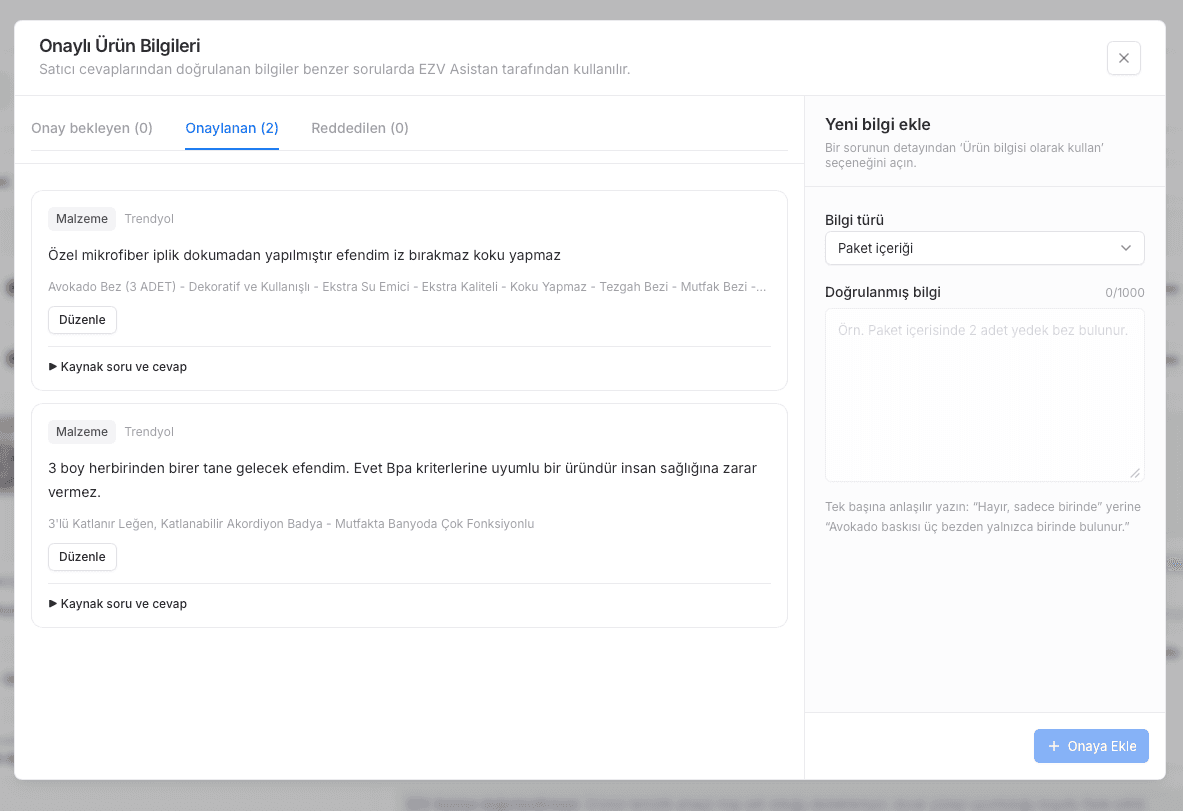This screenshot has width=1183, height=811.
Task: Grab the text area resize handle corner
Action: coord(1135,473)
